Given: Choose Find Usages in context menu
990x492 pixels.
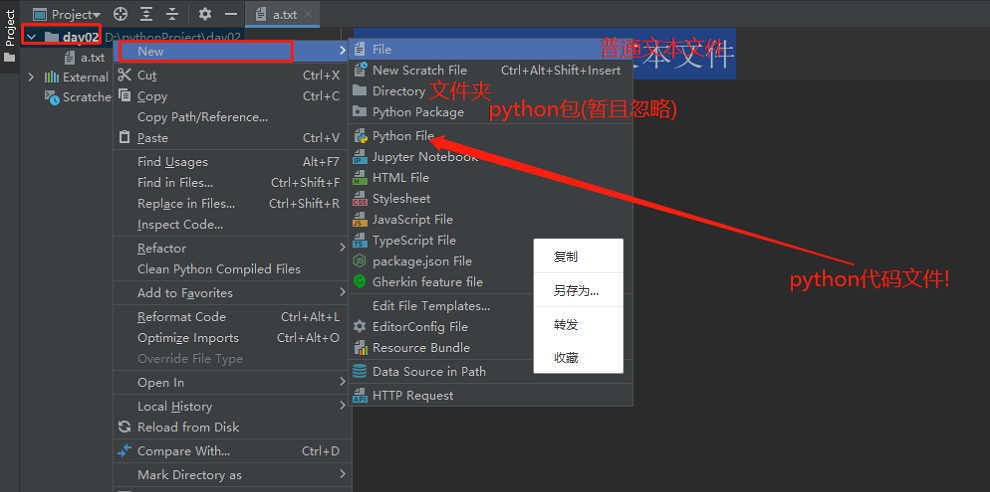Looking at the screenshot, I should [x=230, y=162].
